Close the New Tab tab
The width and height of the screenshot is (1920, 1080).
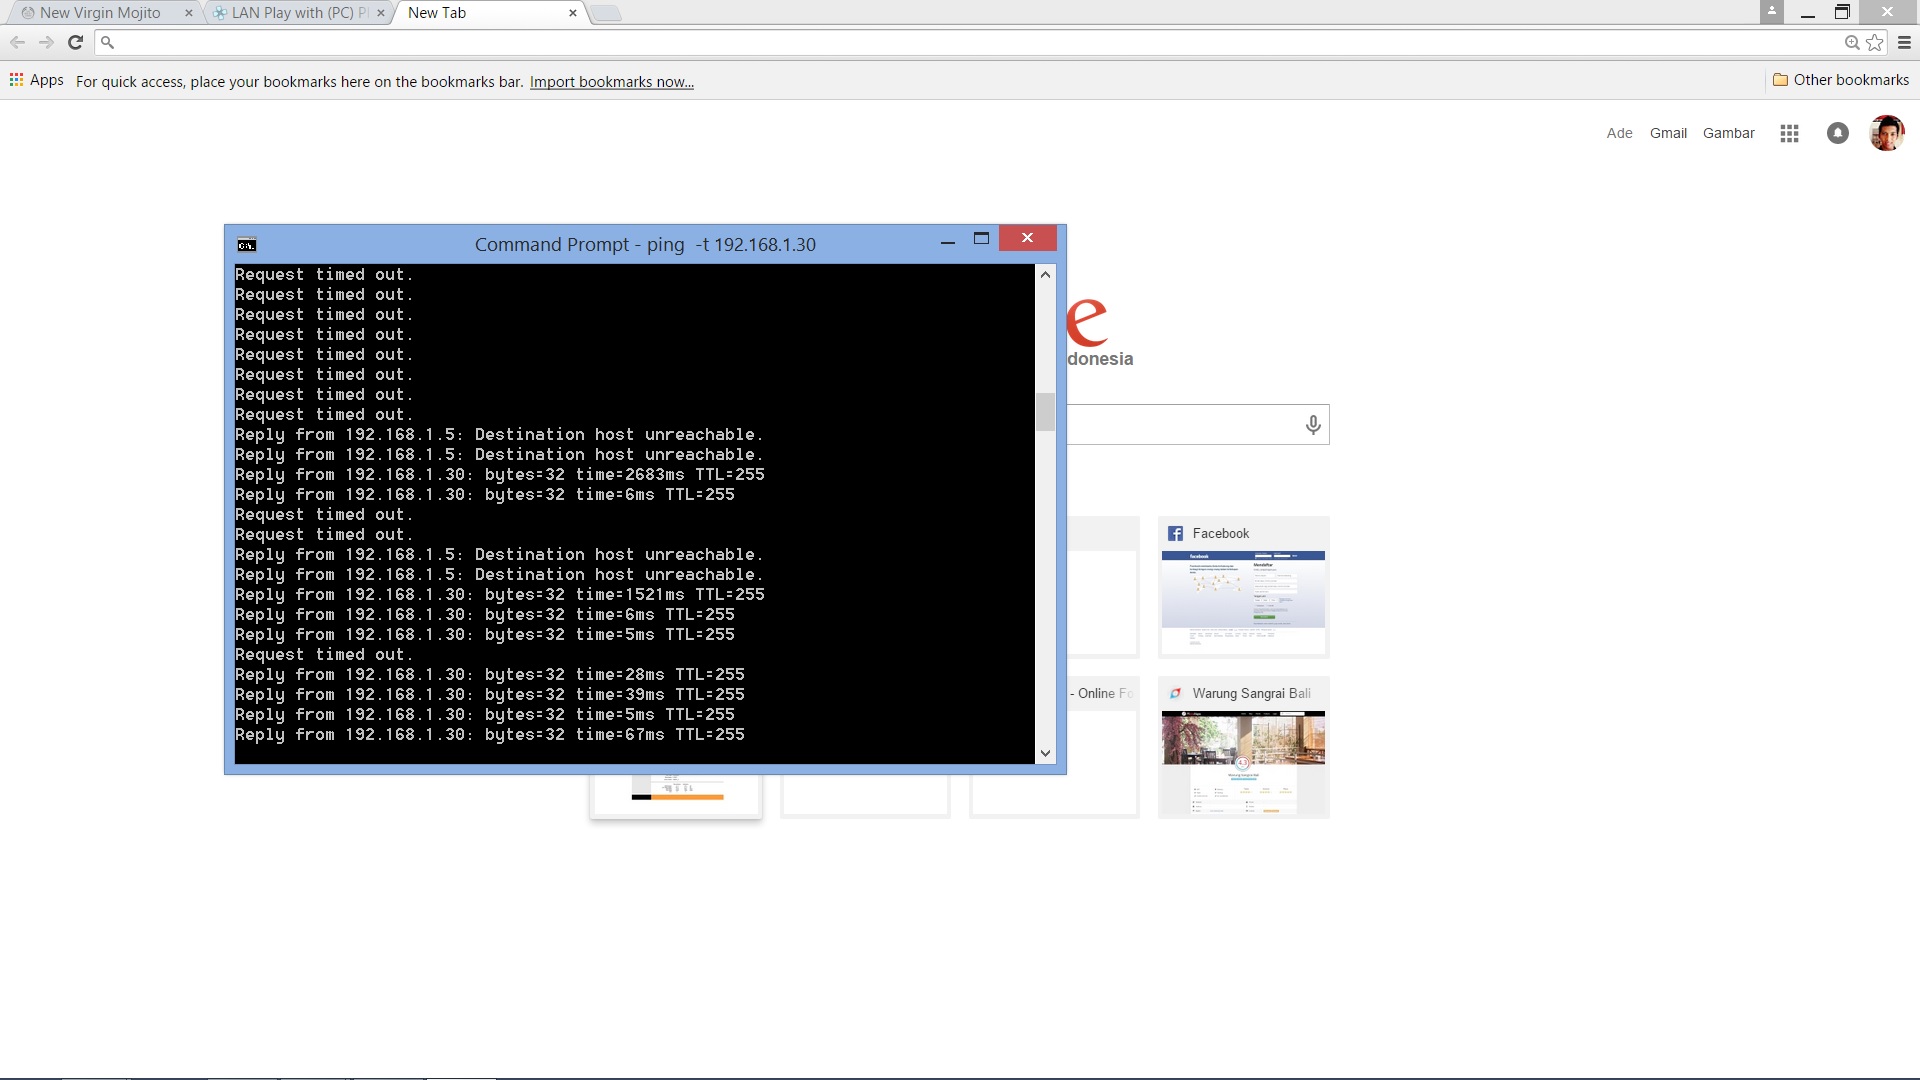tap(573, 13)
